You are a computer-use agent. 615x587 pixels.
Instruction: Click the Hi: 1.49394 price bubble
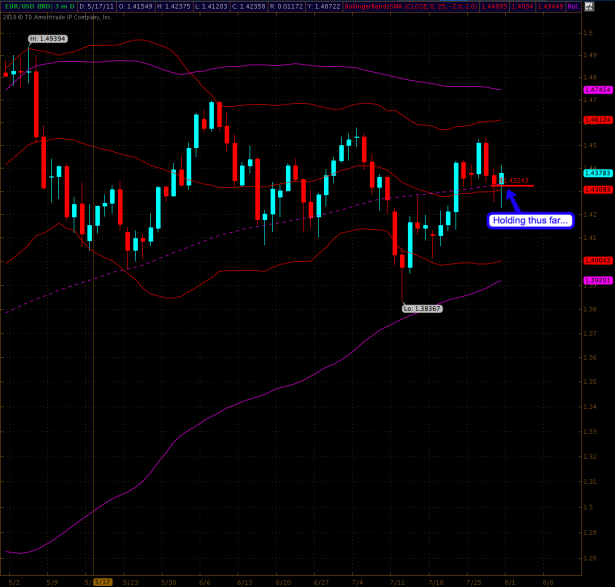[47, 38]
